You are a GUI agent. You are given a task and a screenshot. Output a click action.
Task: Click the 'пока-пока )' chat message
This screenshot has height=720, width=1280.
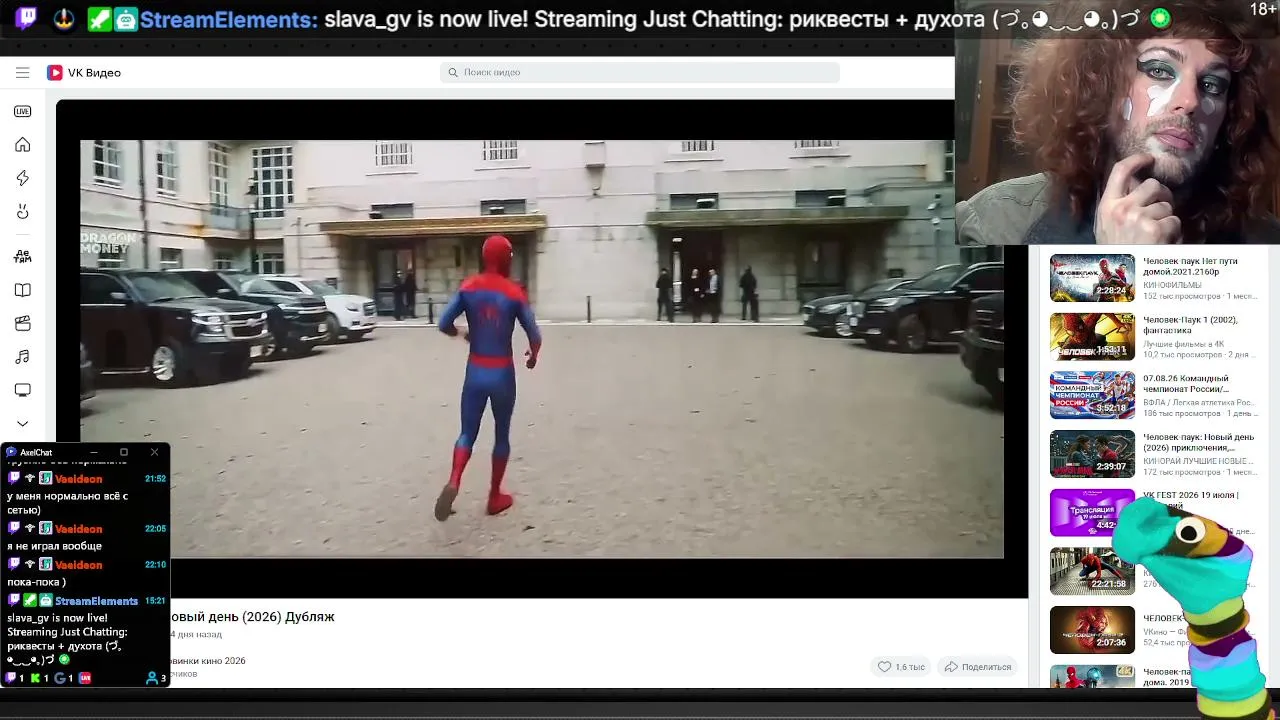[x=36, y=582]
